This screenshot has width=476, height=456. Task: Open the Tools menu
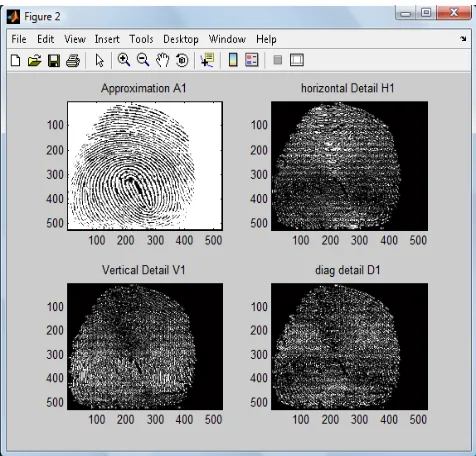click(141, 39)
